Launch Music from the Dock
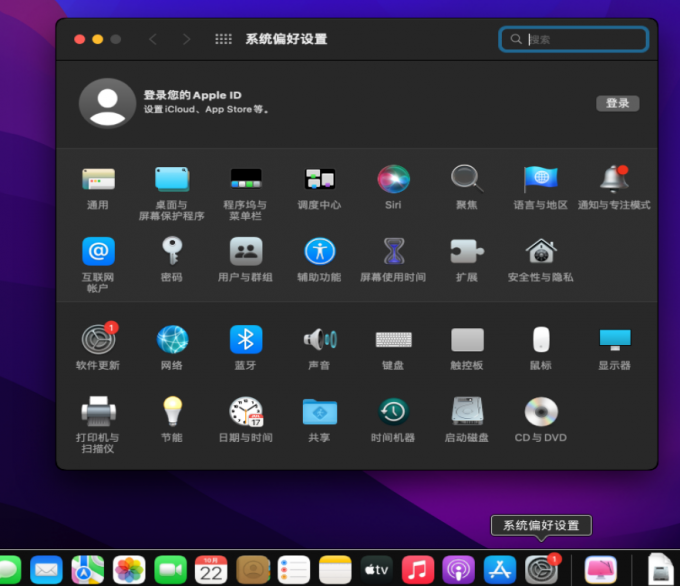The image size is (680, 586). (418, 570)
